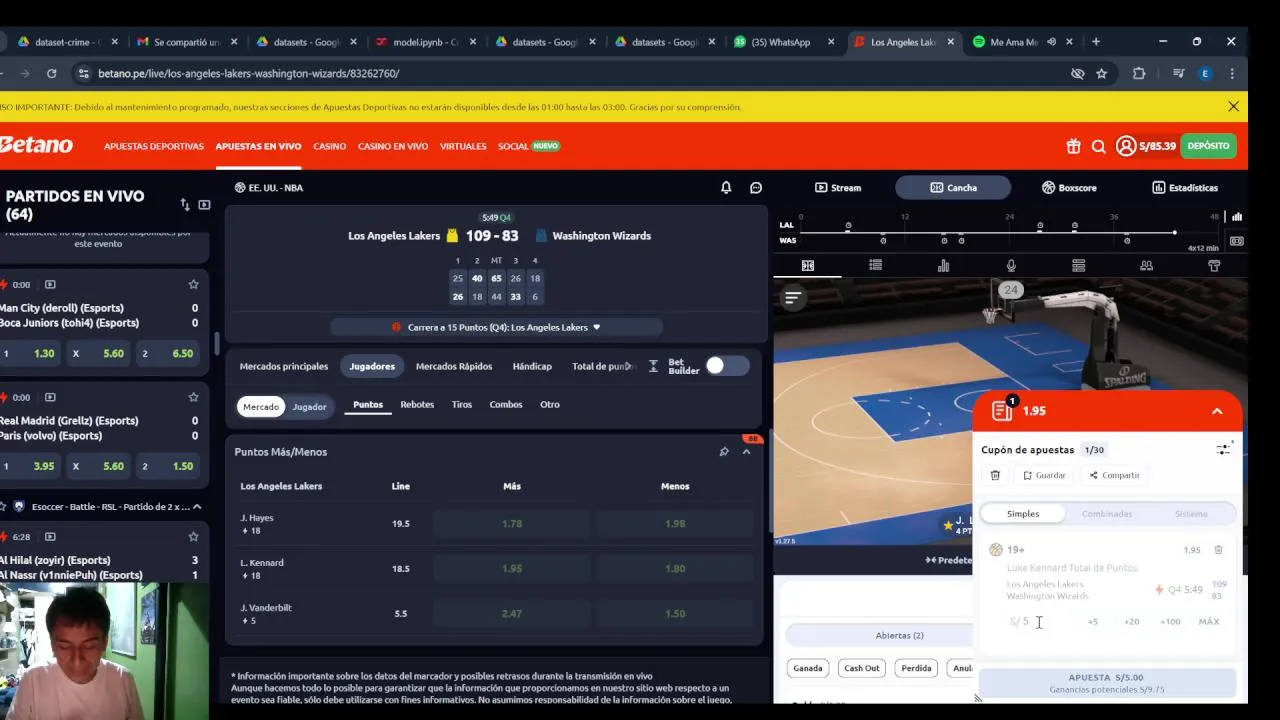Open the chat bubble icon

pos(756,187)
